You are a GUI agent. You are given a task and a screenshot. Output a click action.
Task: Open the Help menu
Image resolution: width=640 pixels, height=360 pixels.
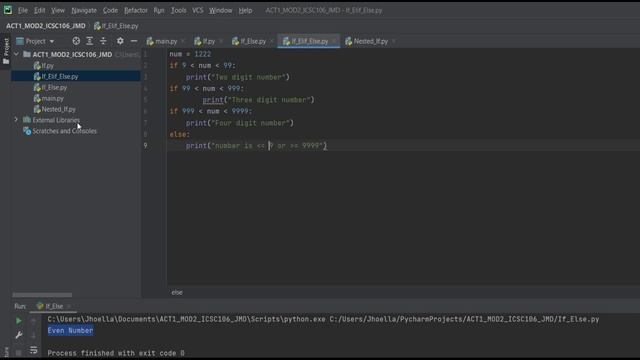click(245, 10)
